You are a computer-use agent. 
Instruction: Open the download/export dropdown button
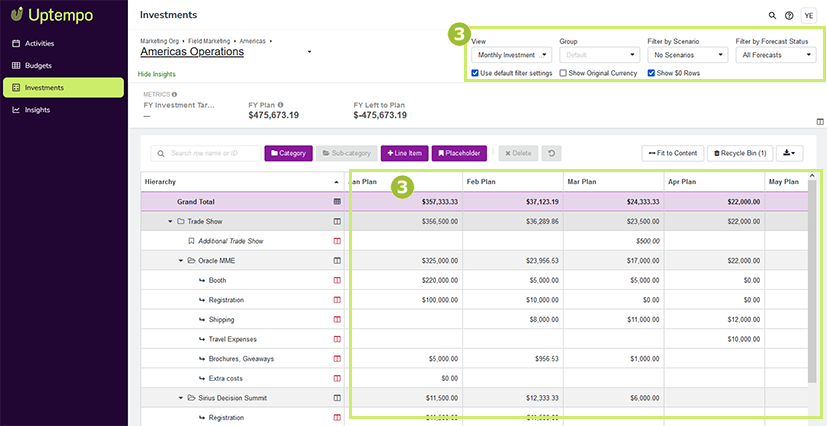coord(790,153)
